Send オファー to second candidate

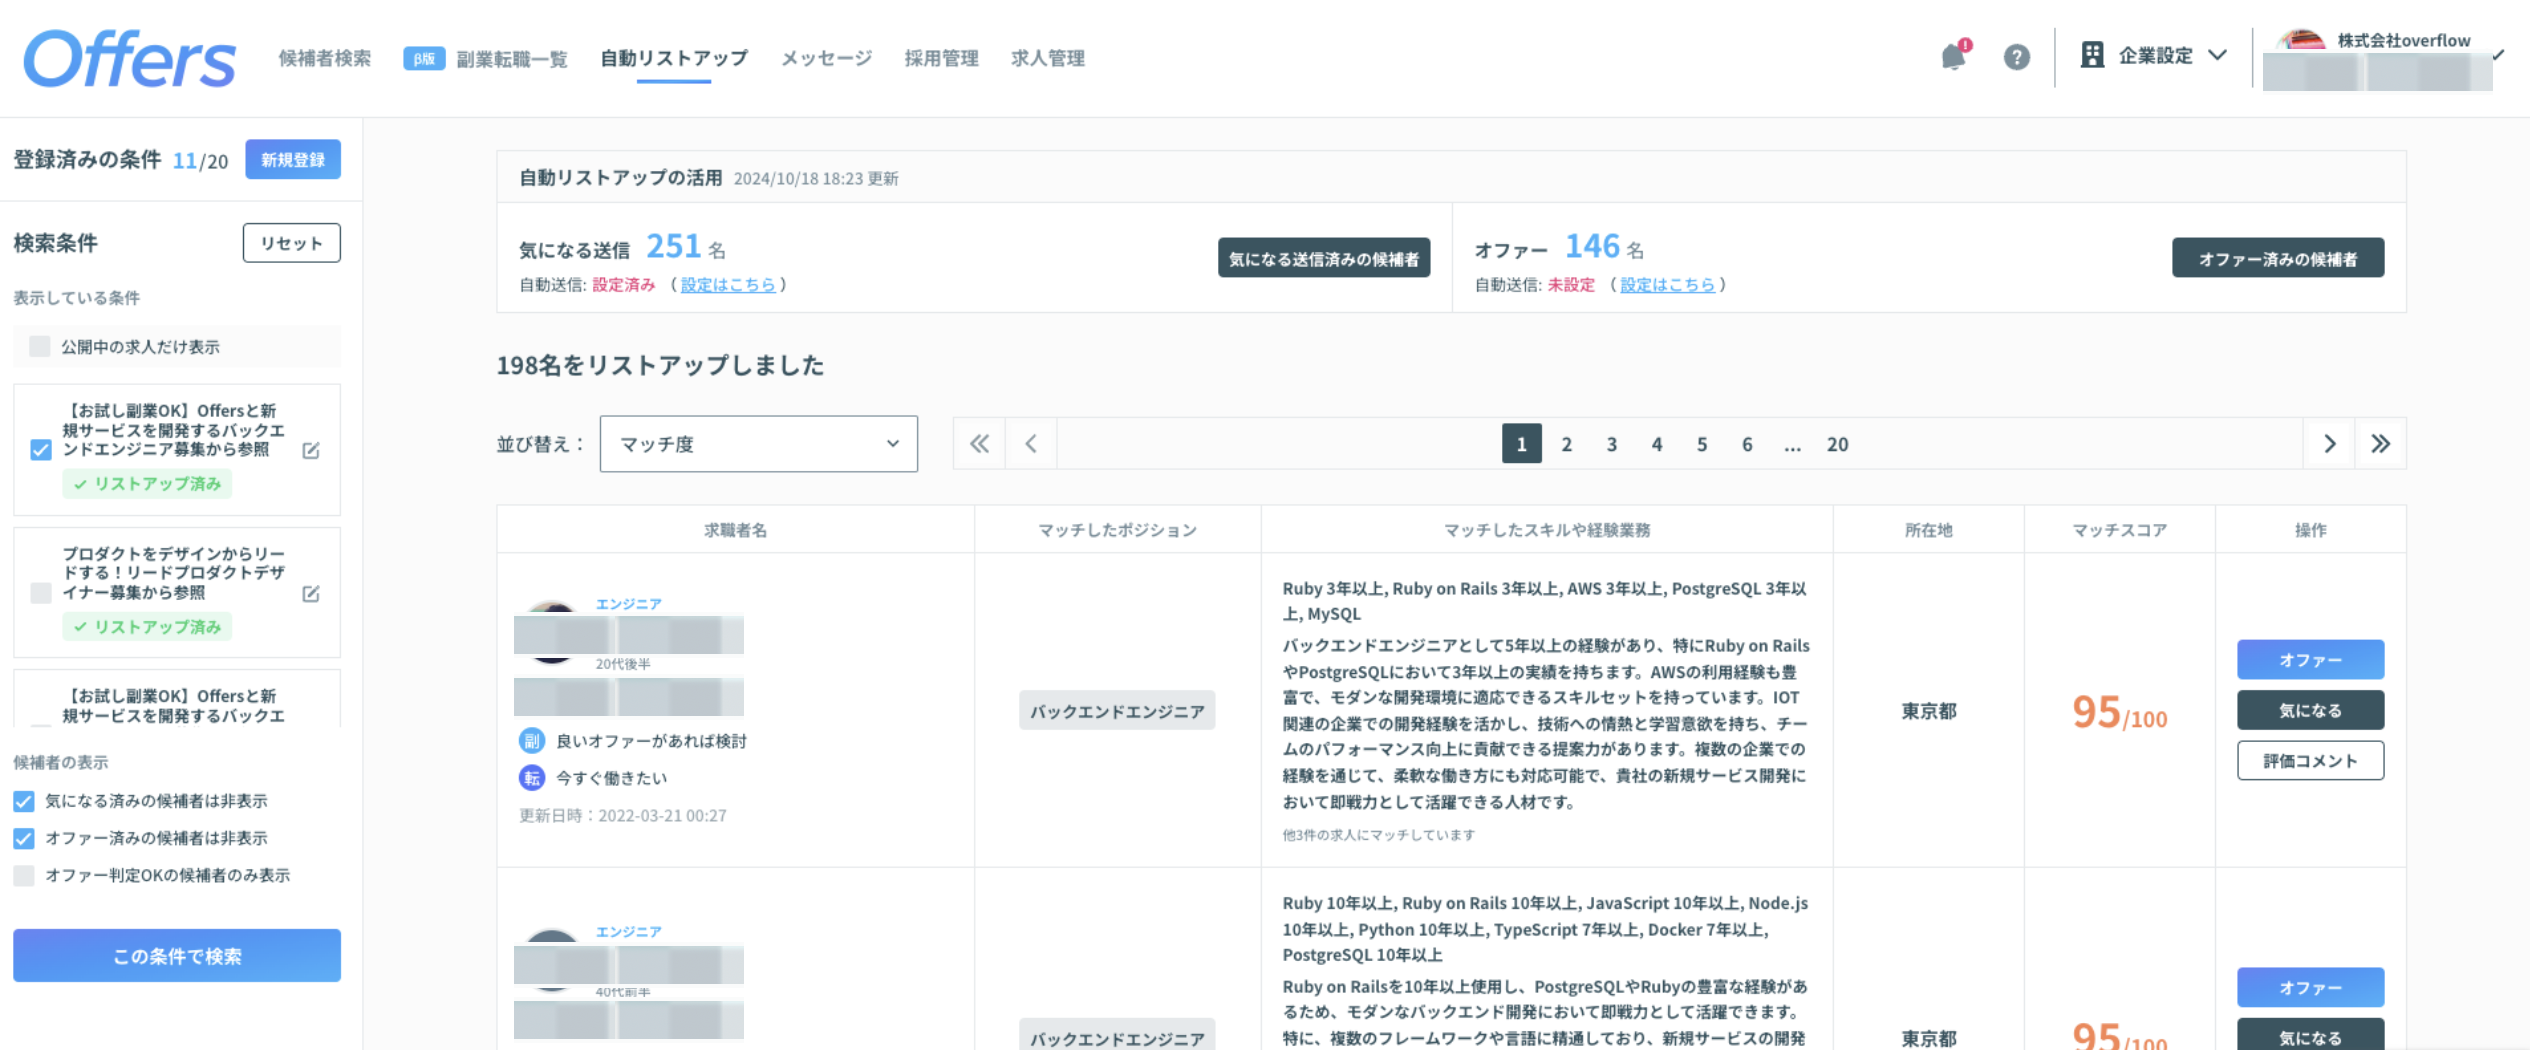(x=2310, y=988)
